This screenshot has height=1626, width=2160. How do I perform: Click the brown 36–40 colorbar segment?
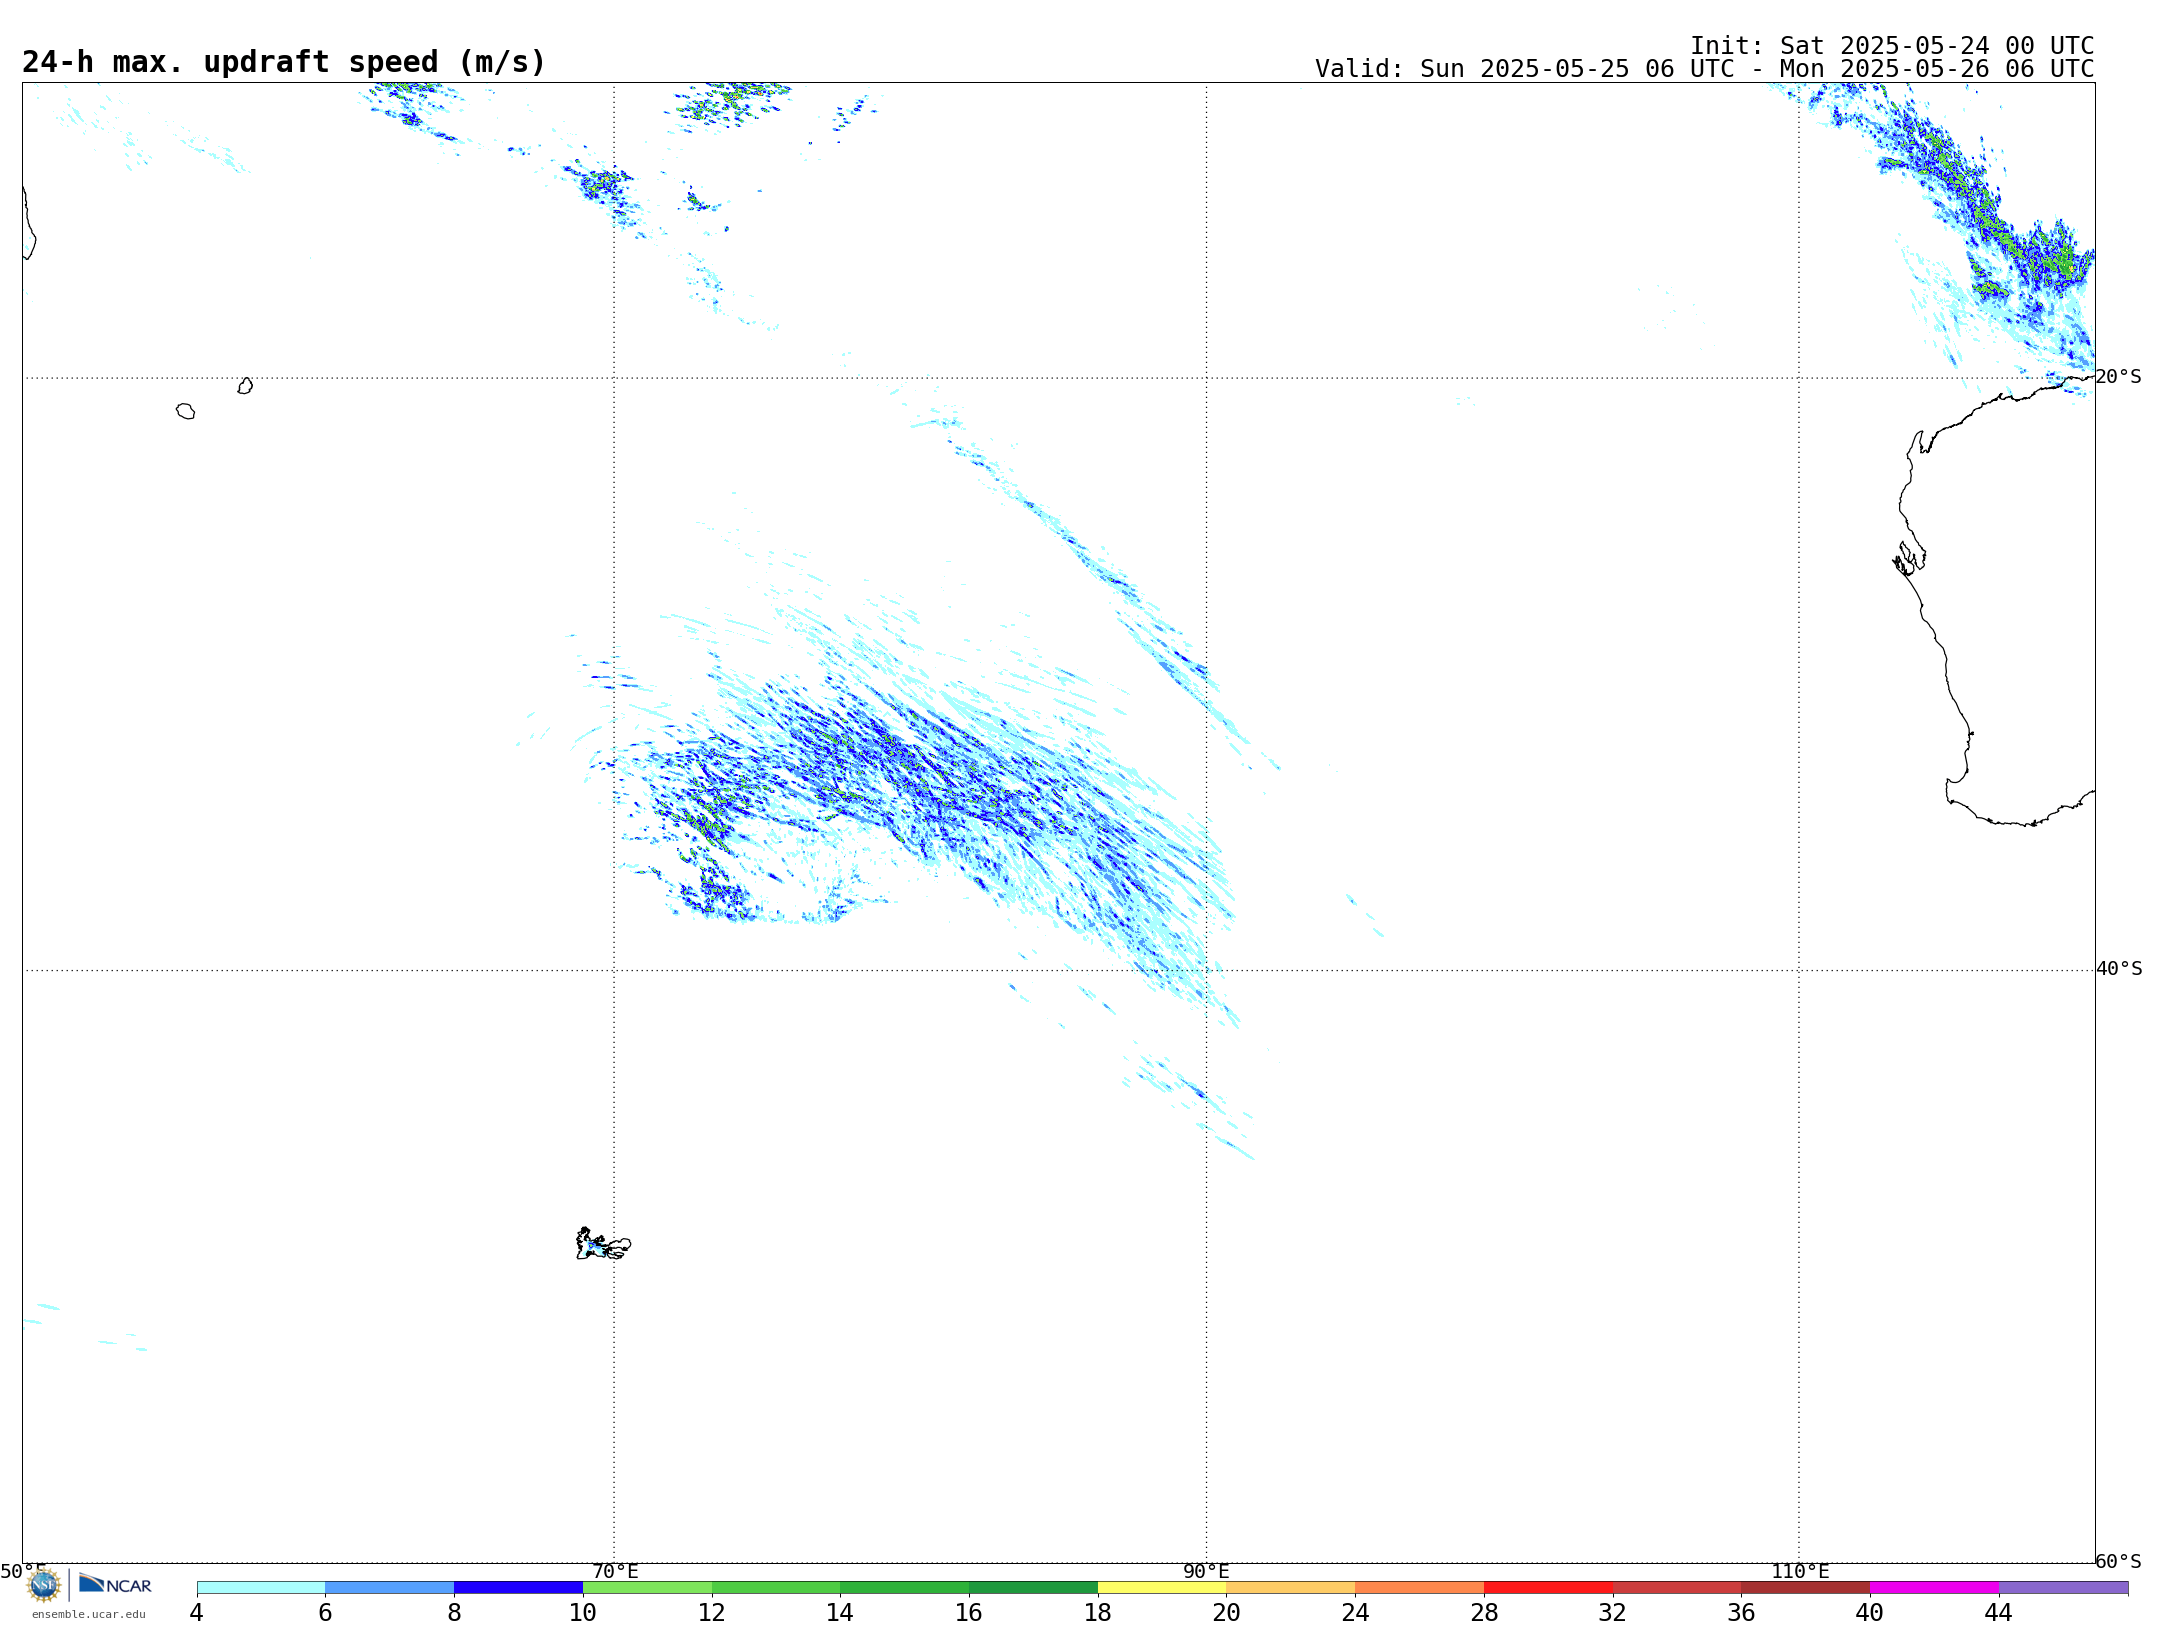click(x=1805, y=1587)
